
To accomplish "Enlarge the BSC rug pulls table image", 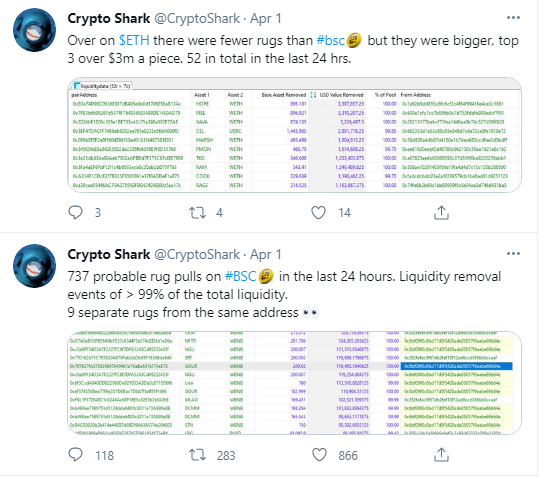I will (x=294, y=383).
